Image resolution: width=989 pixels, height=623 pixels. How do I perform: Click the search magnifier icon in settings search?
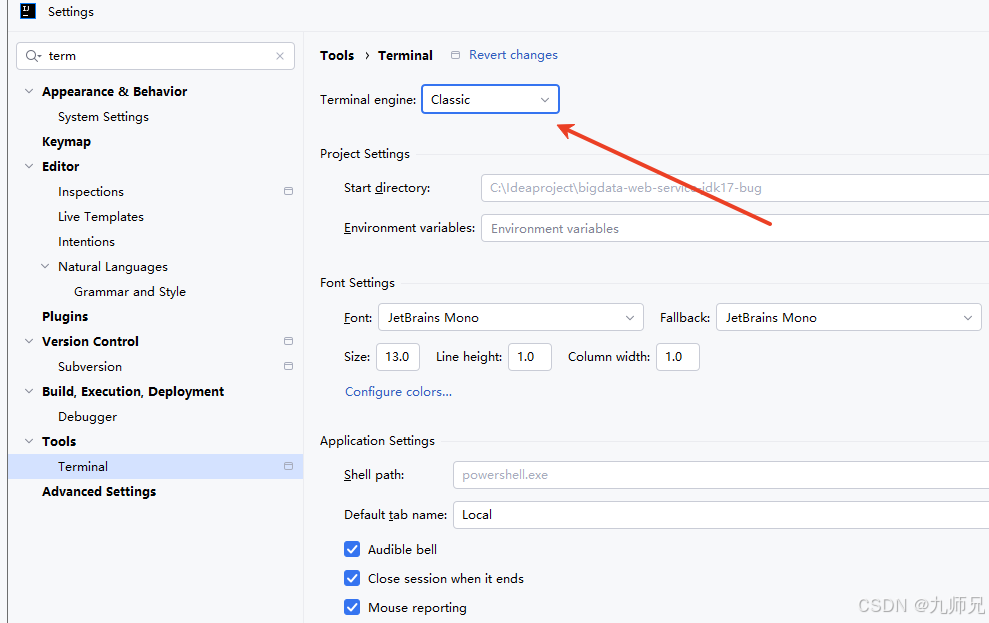tap(32, 56)
